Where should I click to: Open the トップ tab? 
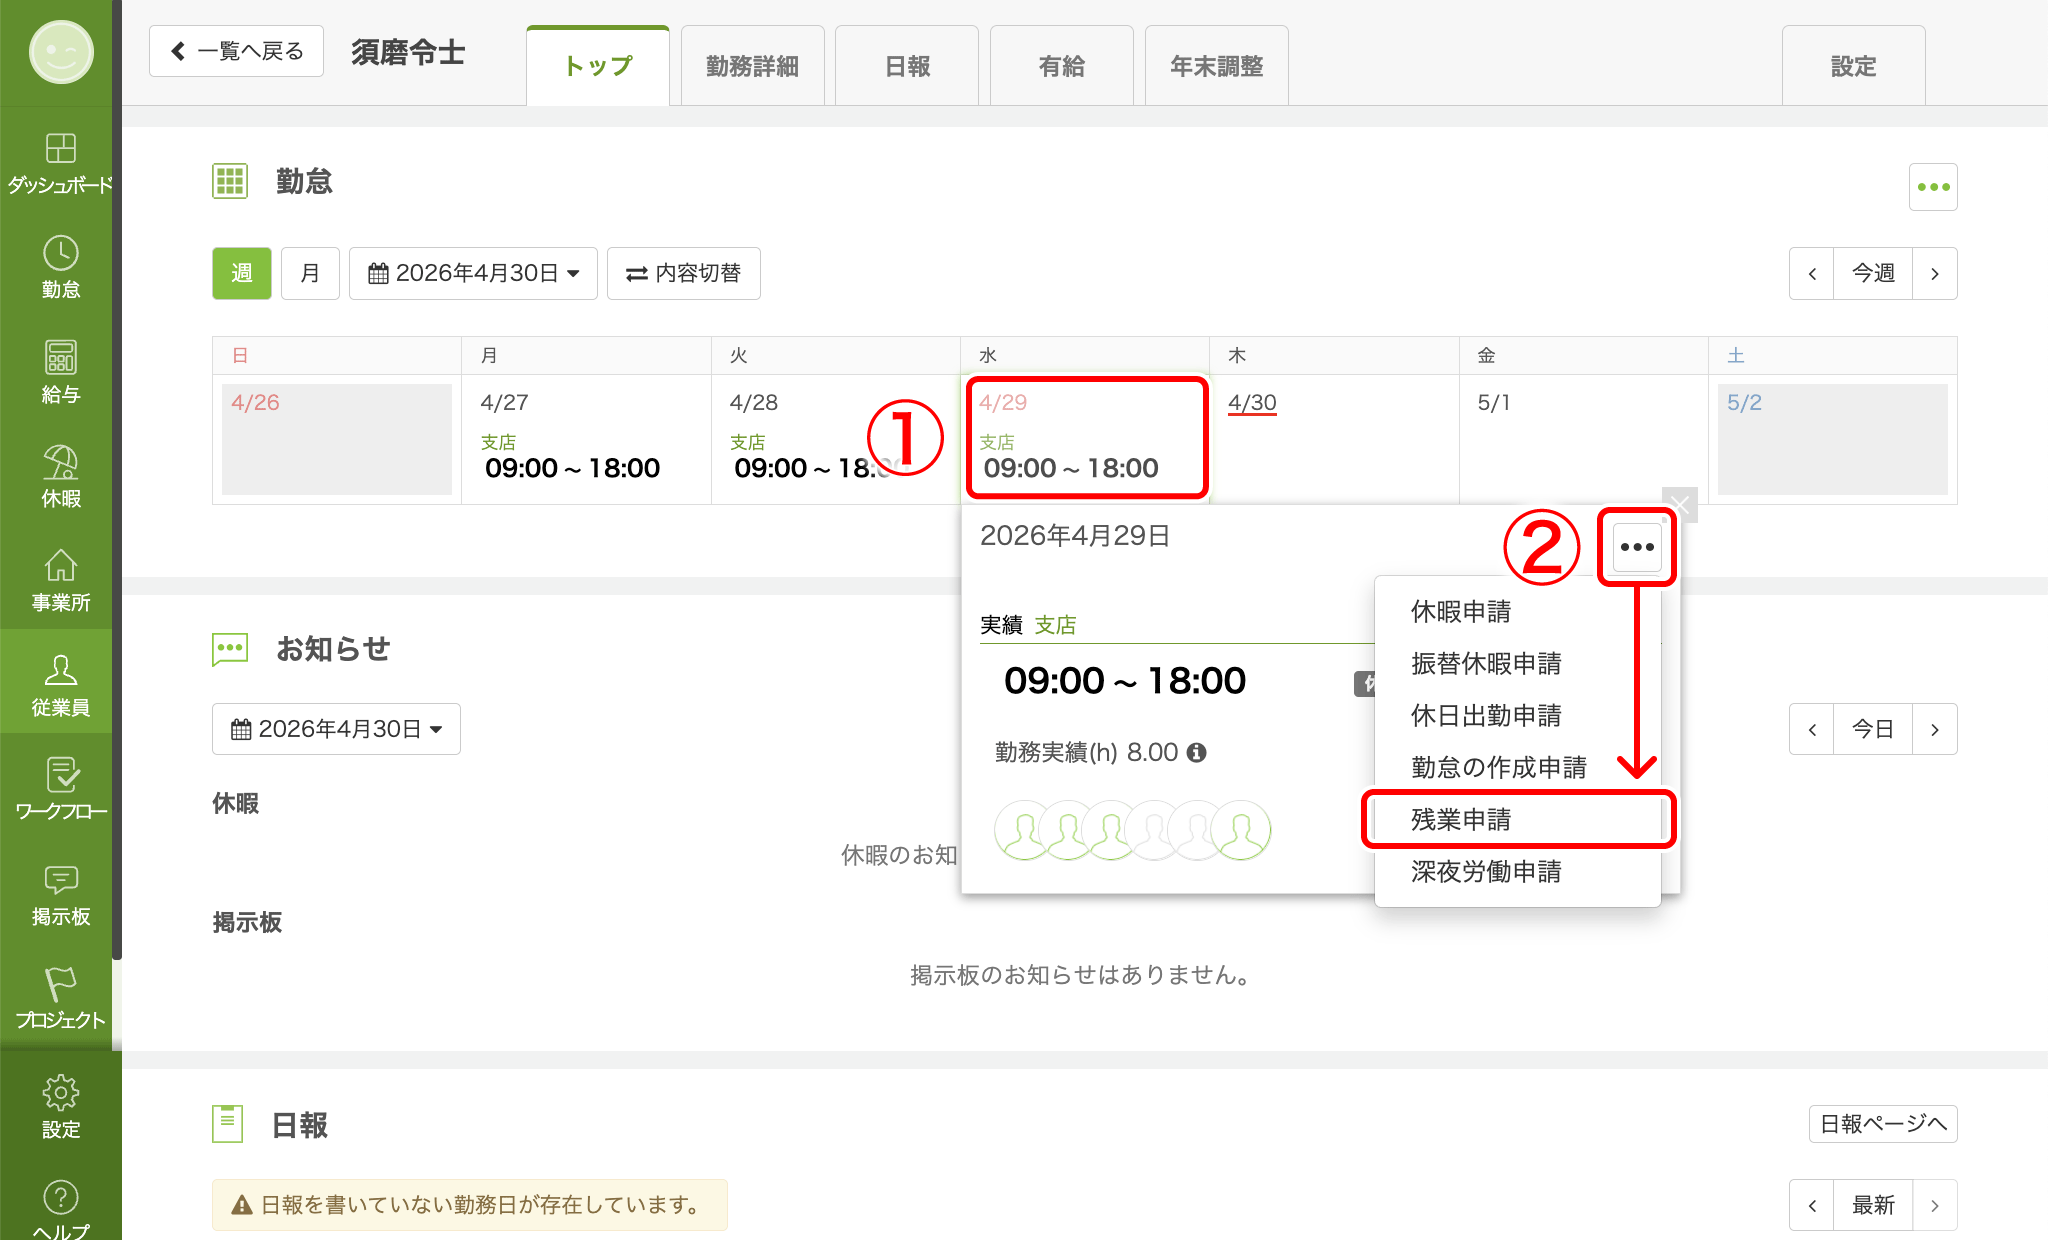[x=598, y=66]
